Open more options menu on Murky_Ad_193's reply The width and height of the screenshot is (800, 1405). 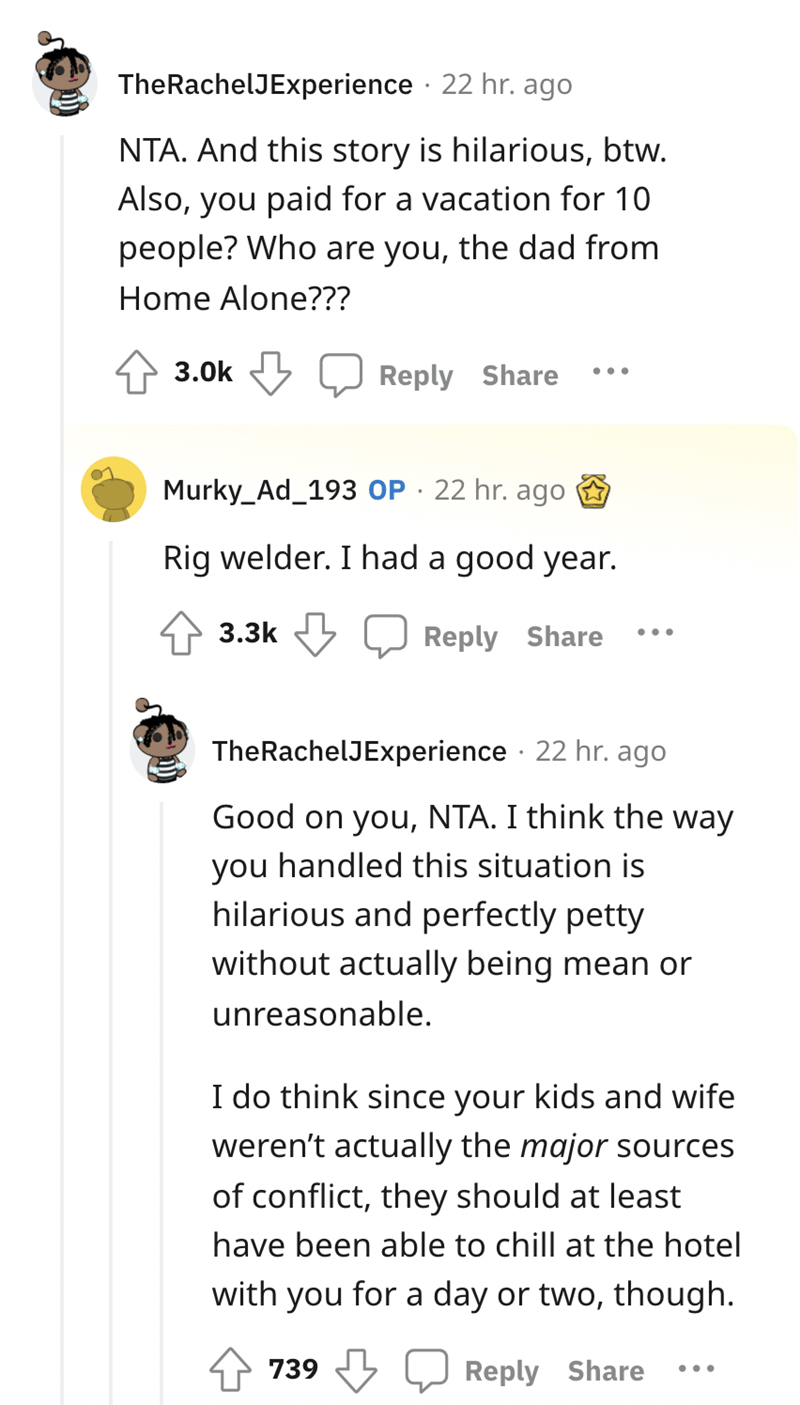click(655, 633)
